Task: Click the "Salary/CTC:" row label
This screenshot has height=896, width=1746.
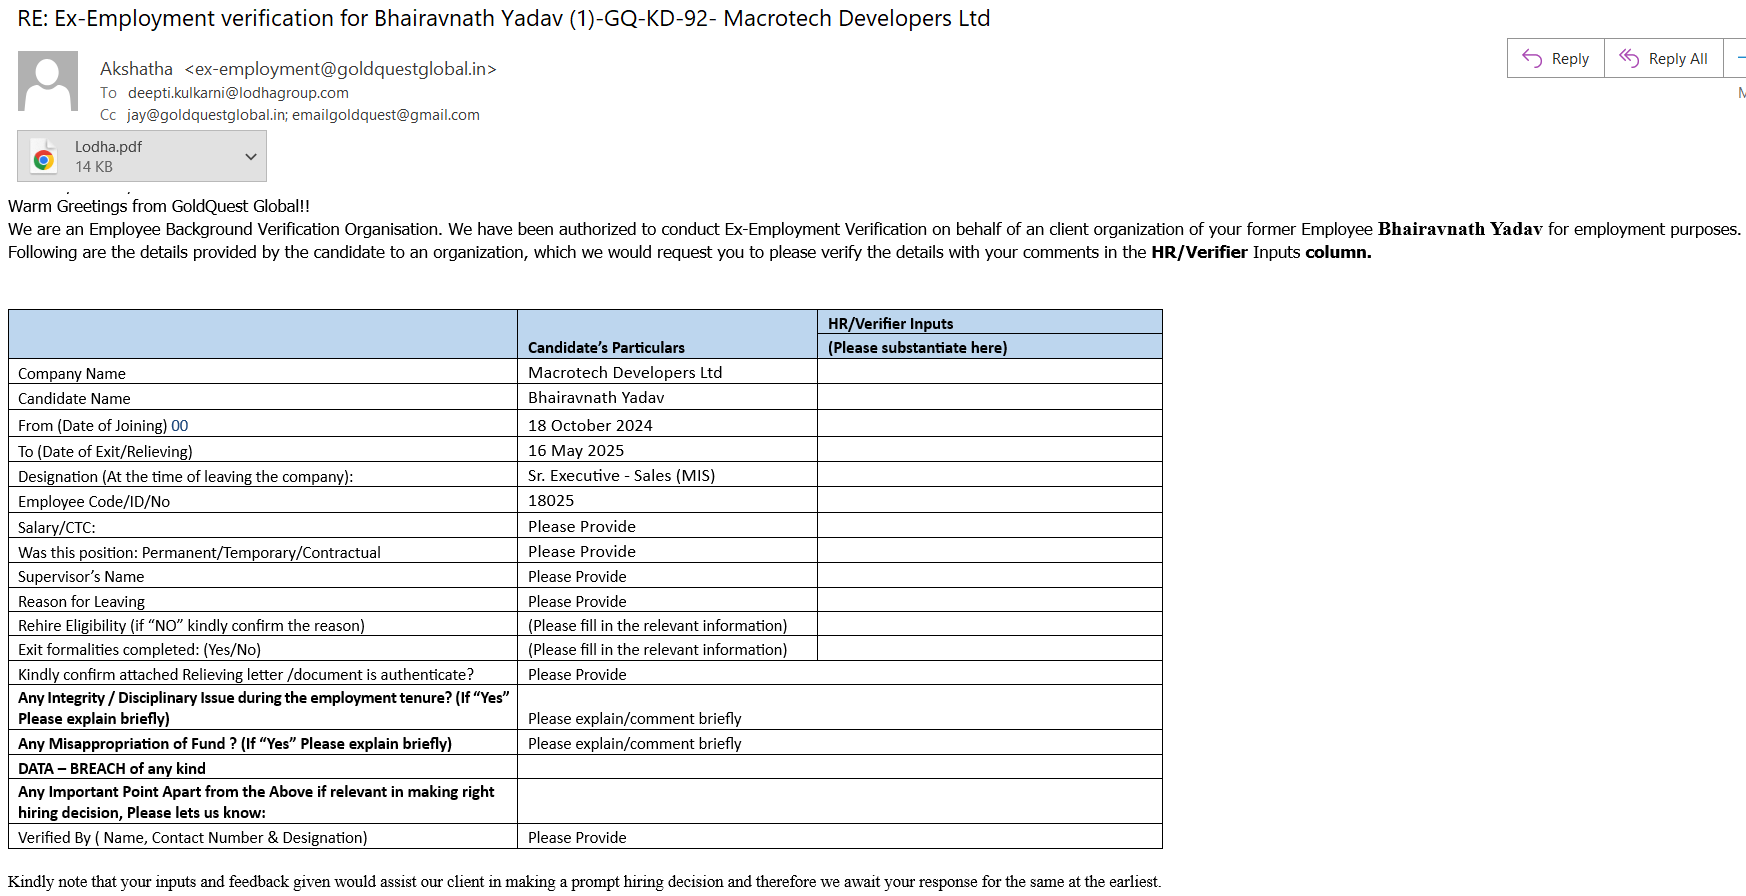Action: coord(57,527)
